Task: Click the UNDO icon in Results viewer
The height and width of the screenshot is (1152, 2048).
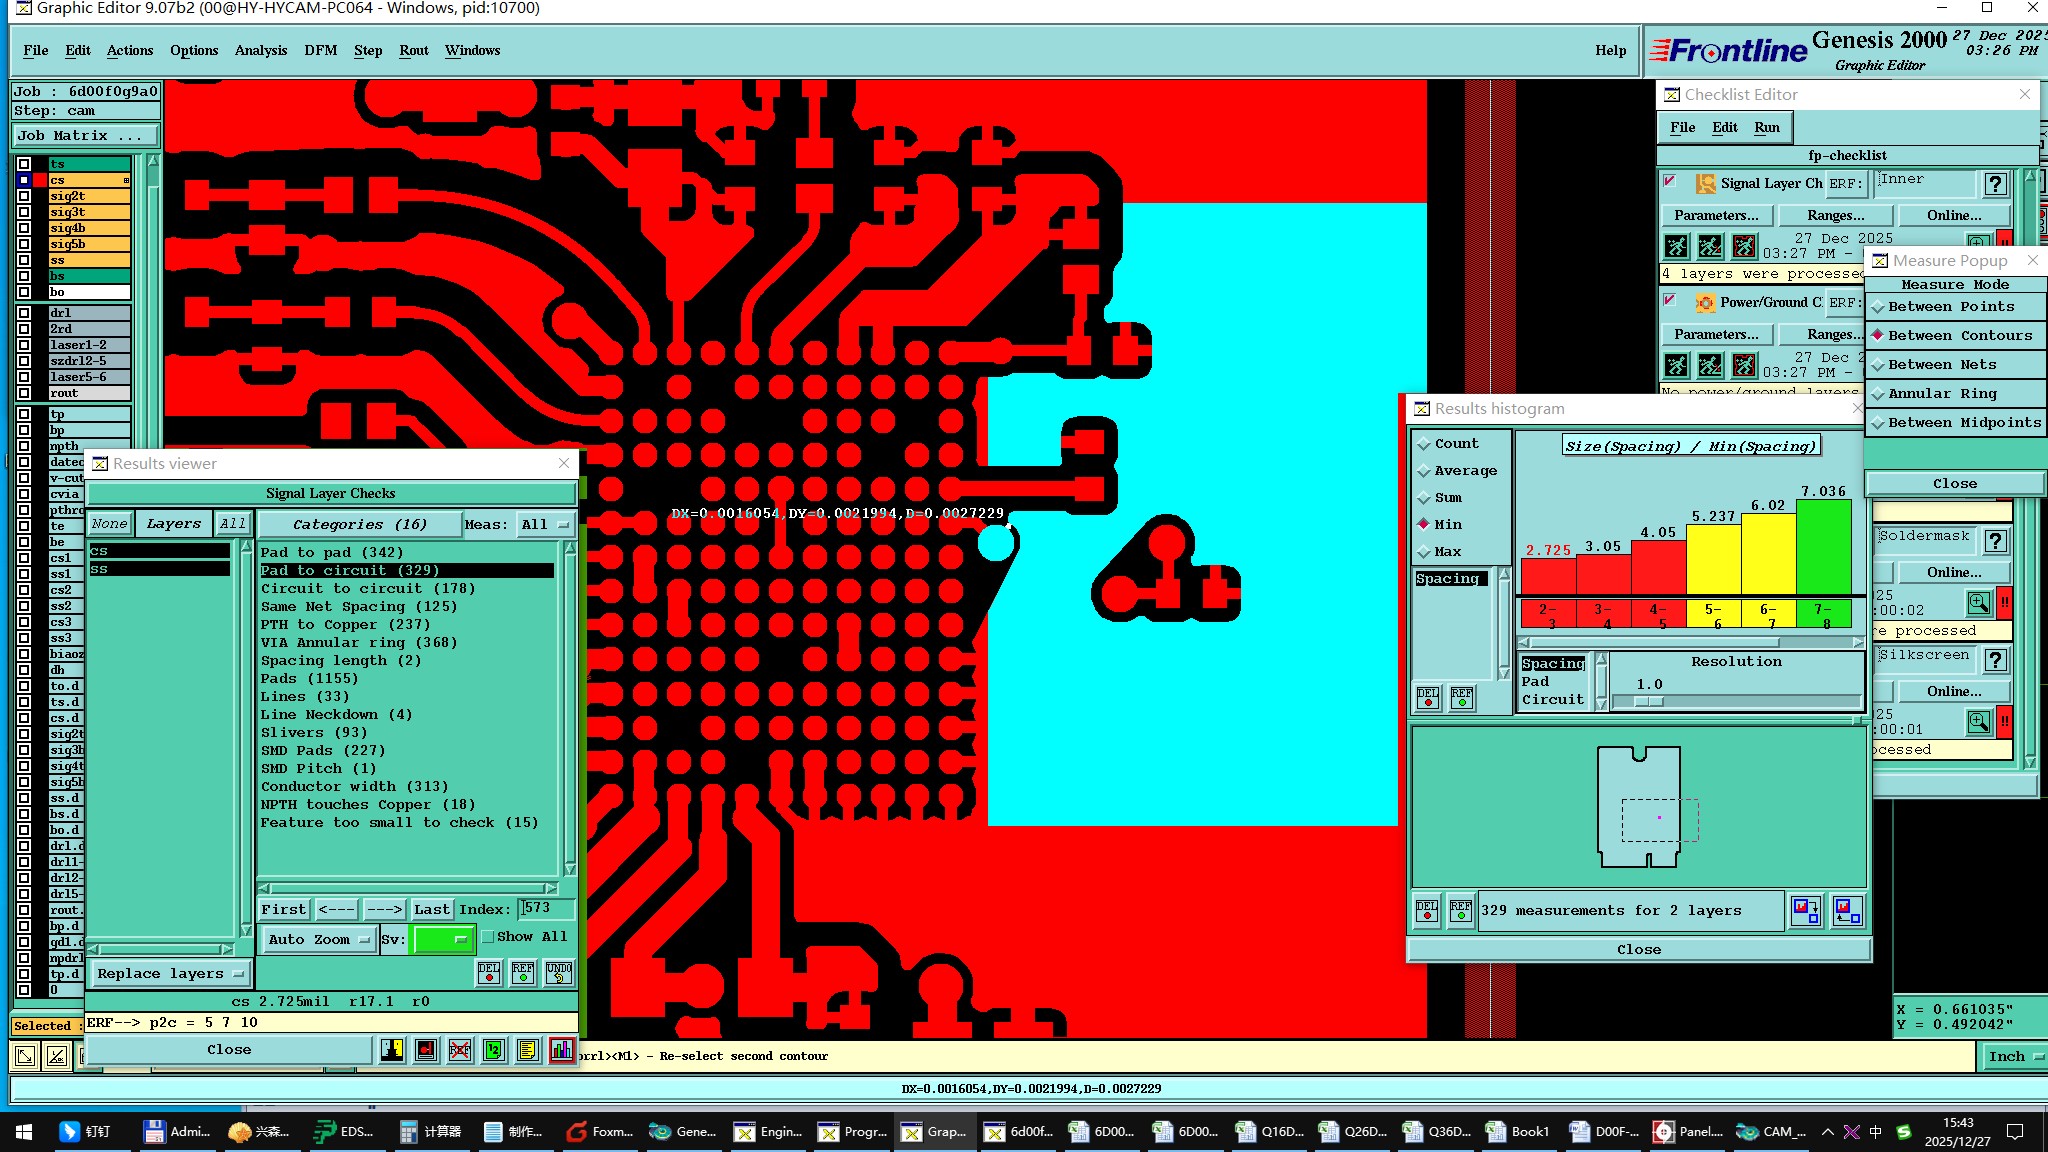Action: [559, 972]
